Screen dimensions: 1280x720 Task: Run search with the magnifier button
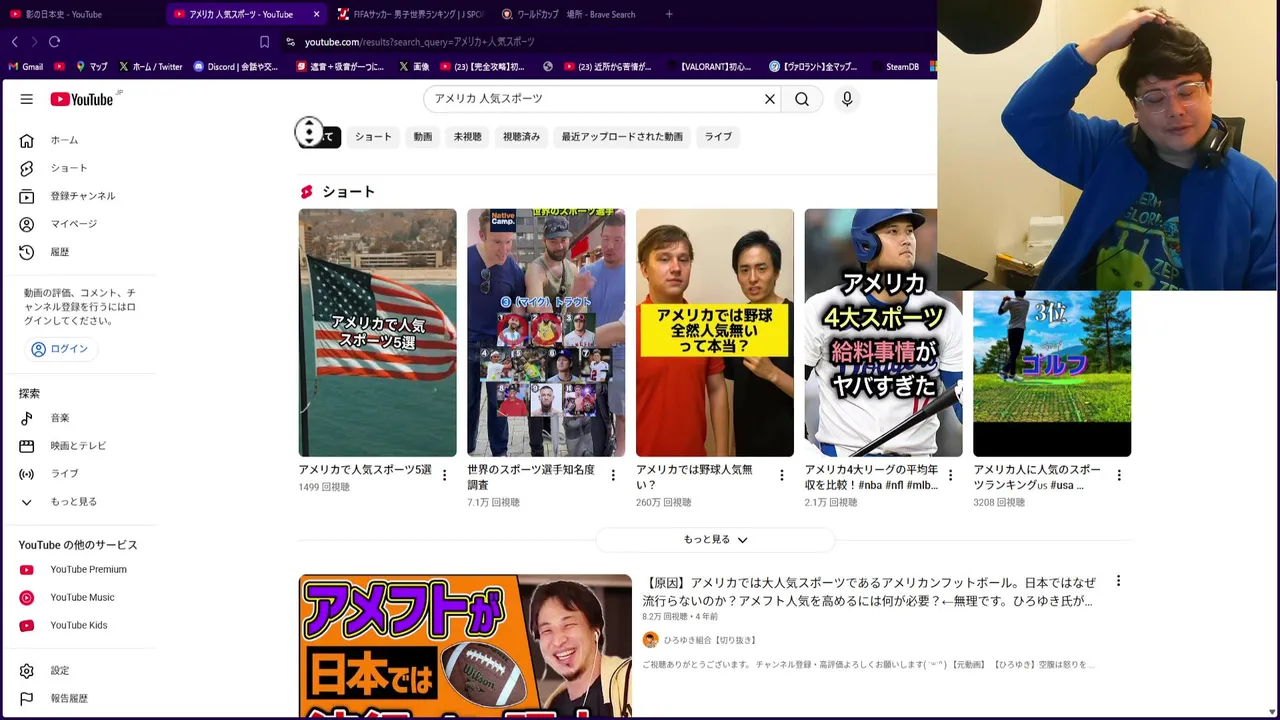(802, 99)
